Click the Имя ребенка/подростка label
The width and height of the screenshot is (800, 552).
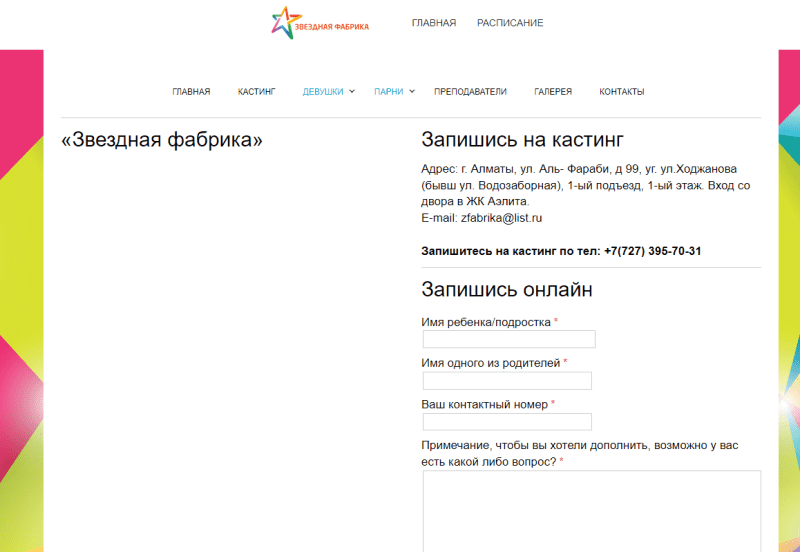486,322
